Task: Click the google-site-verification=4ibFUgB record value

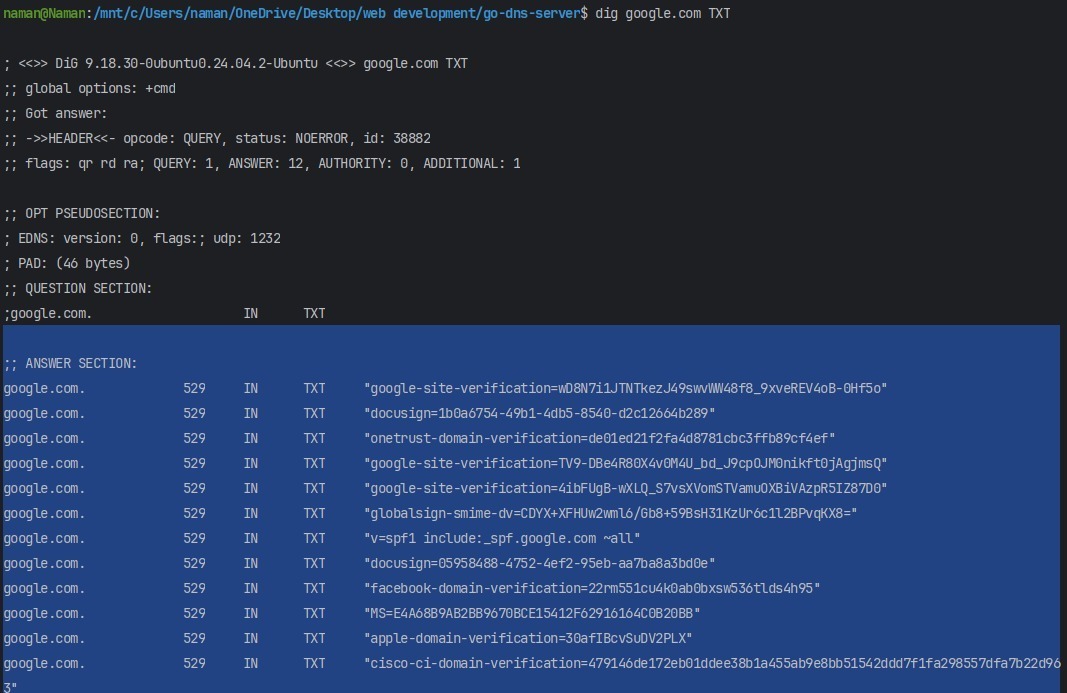Action: [625, 488]
